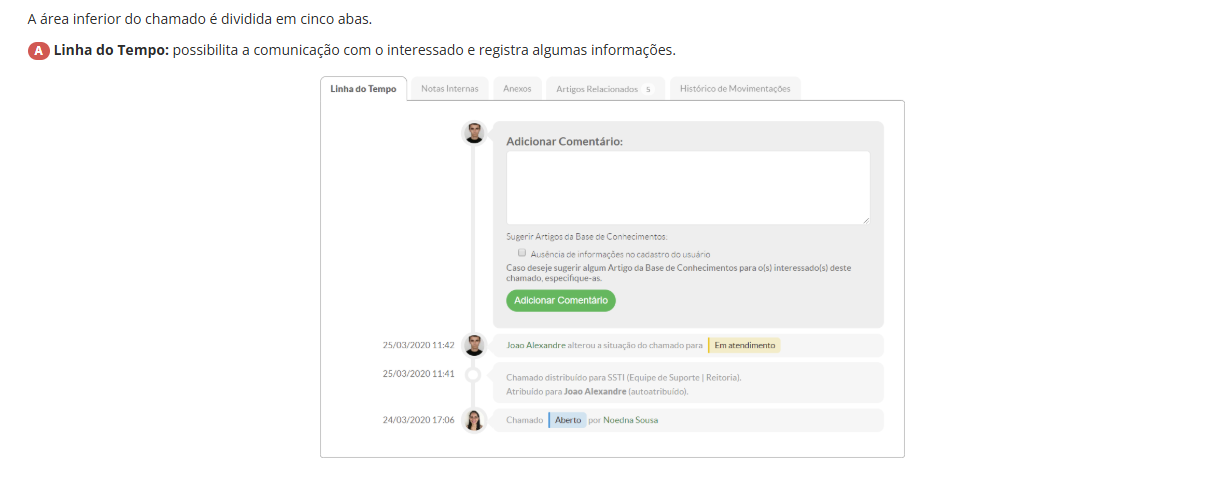Show the Histórico de Movimentações tab

[735, 88]
